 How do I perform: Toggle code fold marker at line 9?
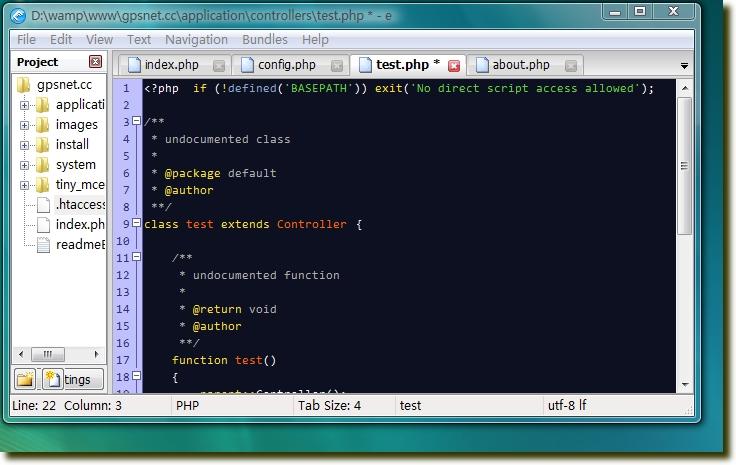pos(137,224)
